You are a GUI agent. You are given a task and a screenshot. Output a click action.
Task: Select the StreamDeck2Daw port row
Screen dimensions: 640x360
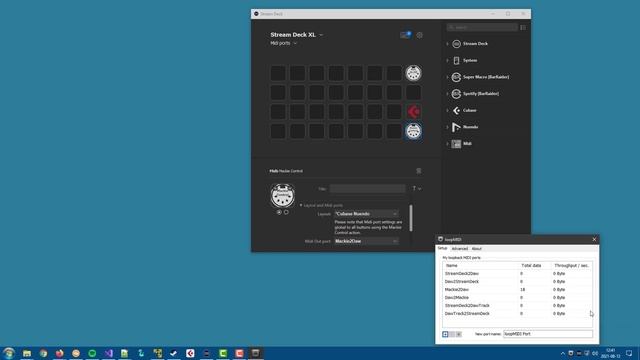pyautogui.click(x=517, y=273)
